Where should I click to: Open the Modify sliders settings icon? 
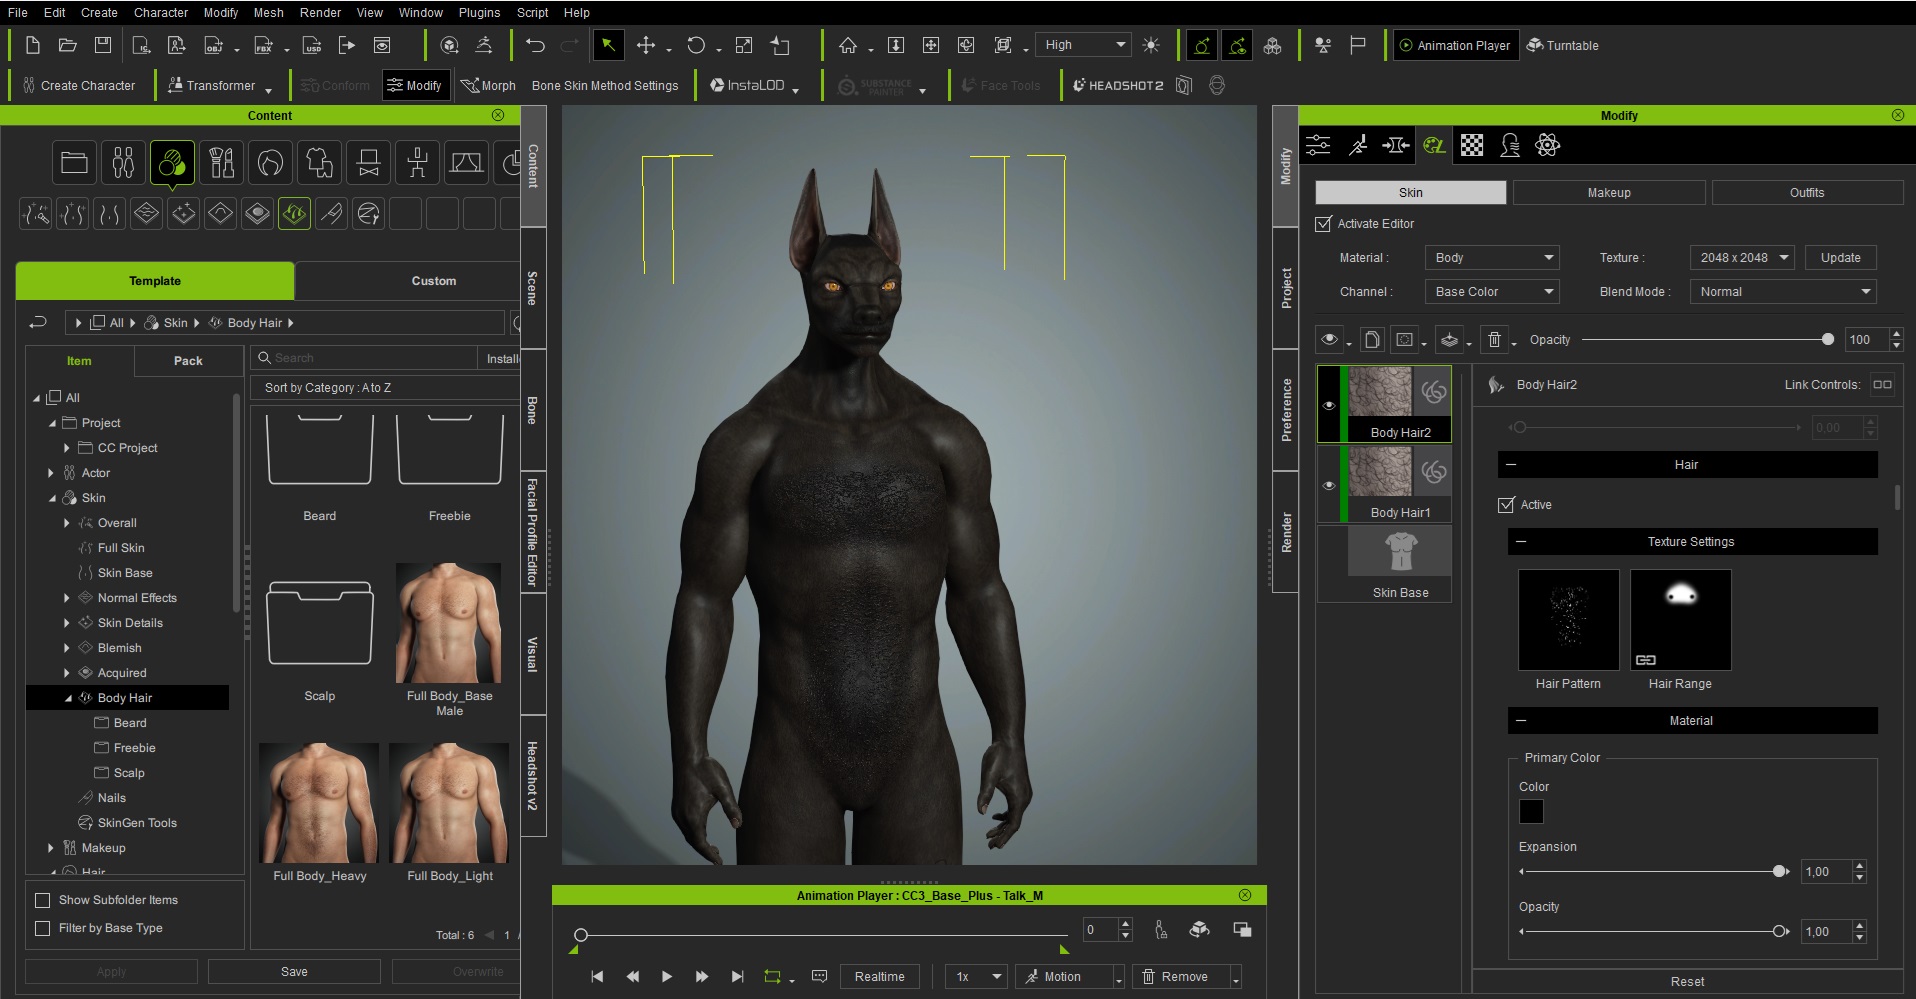click(1319, 145)
